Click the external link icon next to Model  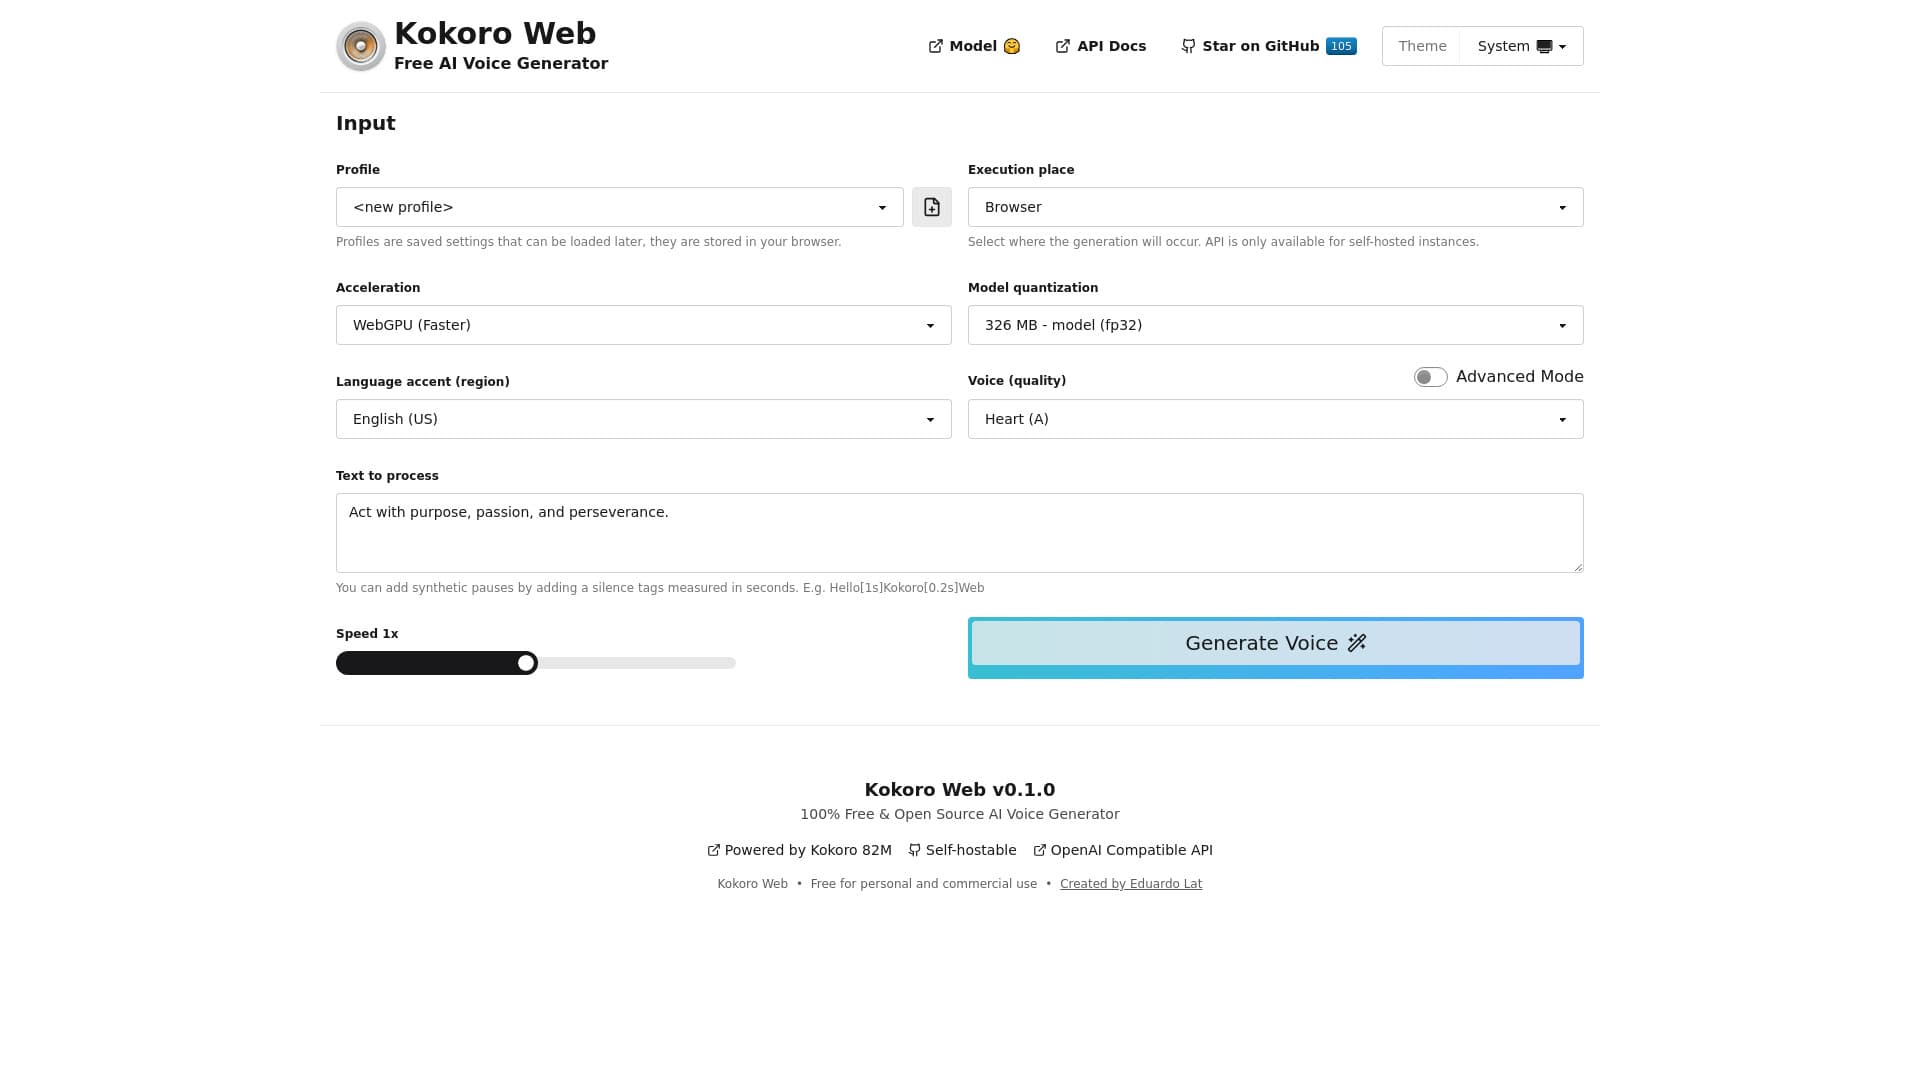[936, 46]
